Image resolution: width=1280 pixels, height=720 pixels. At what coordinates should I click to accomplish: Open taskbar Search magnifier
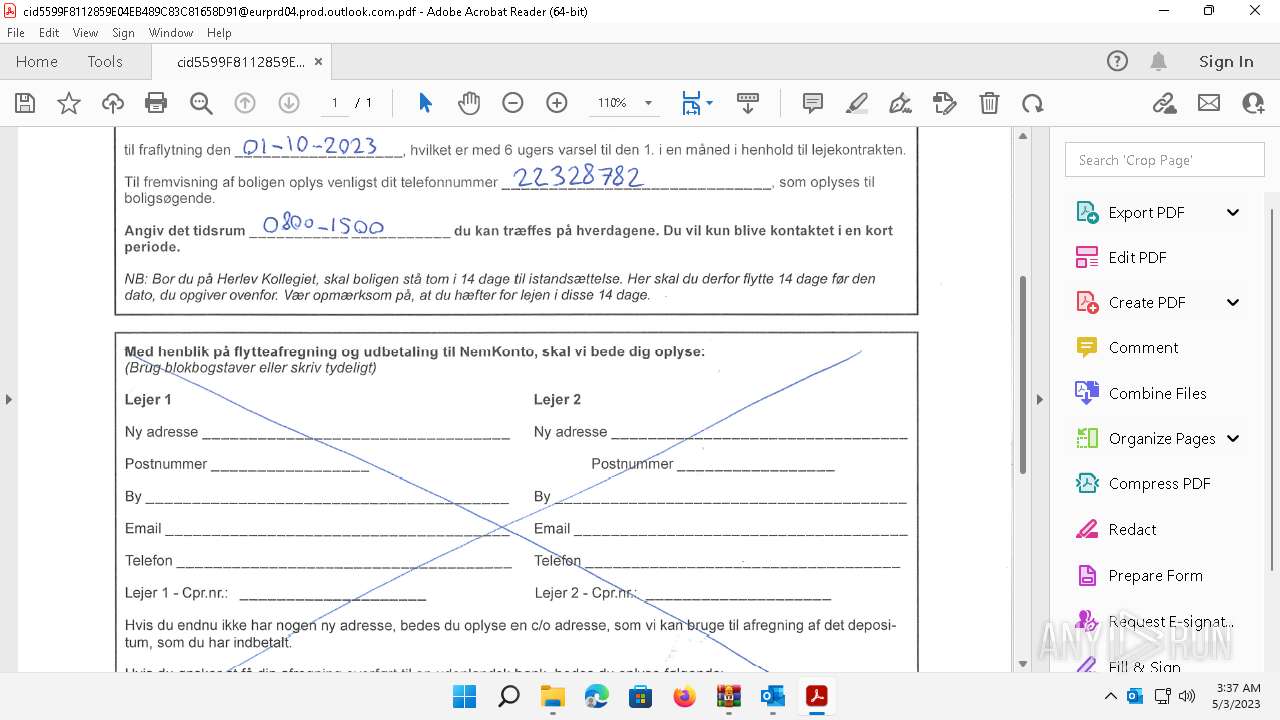click(x=509, y=696)
